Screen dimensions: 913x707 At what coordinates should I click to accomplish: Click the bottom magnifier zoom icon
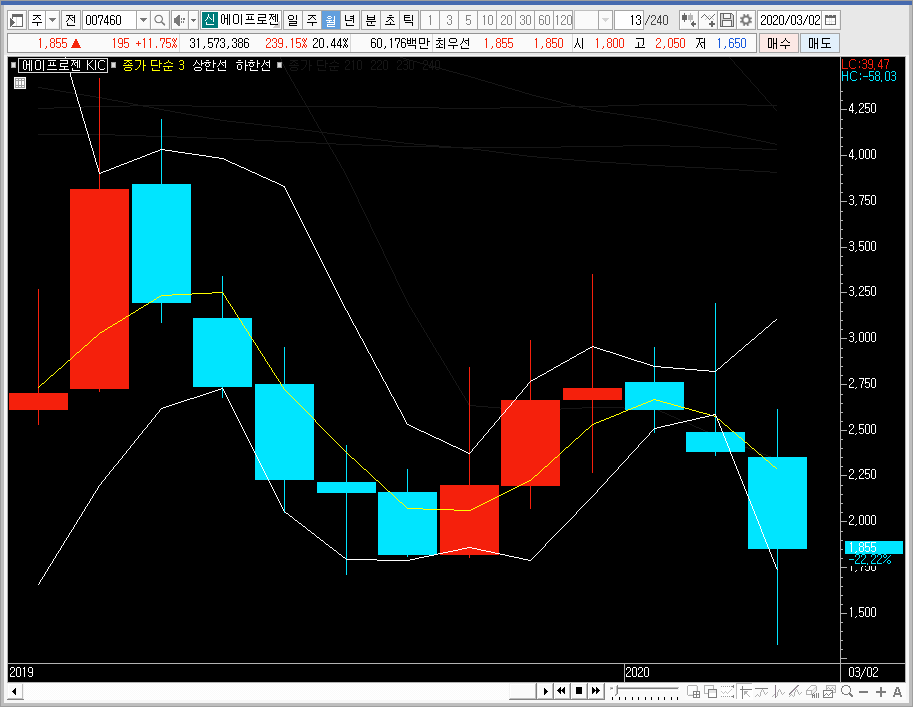click(x=847, y=691)
